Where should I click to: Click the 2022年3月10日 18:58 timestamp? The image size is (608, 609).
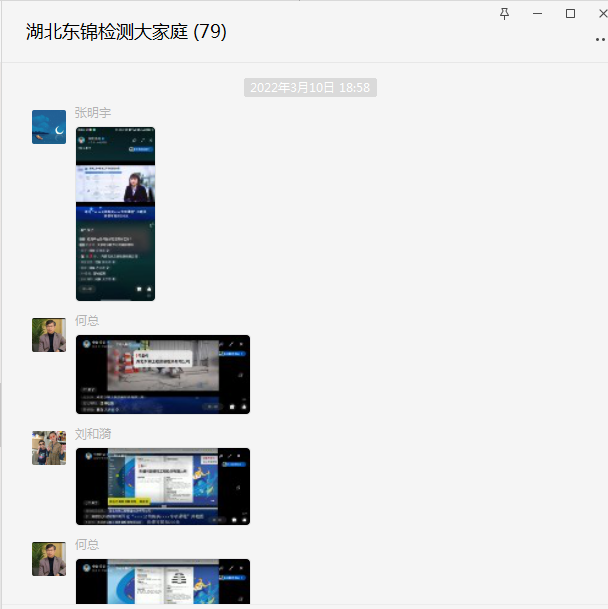coord(310,88)
